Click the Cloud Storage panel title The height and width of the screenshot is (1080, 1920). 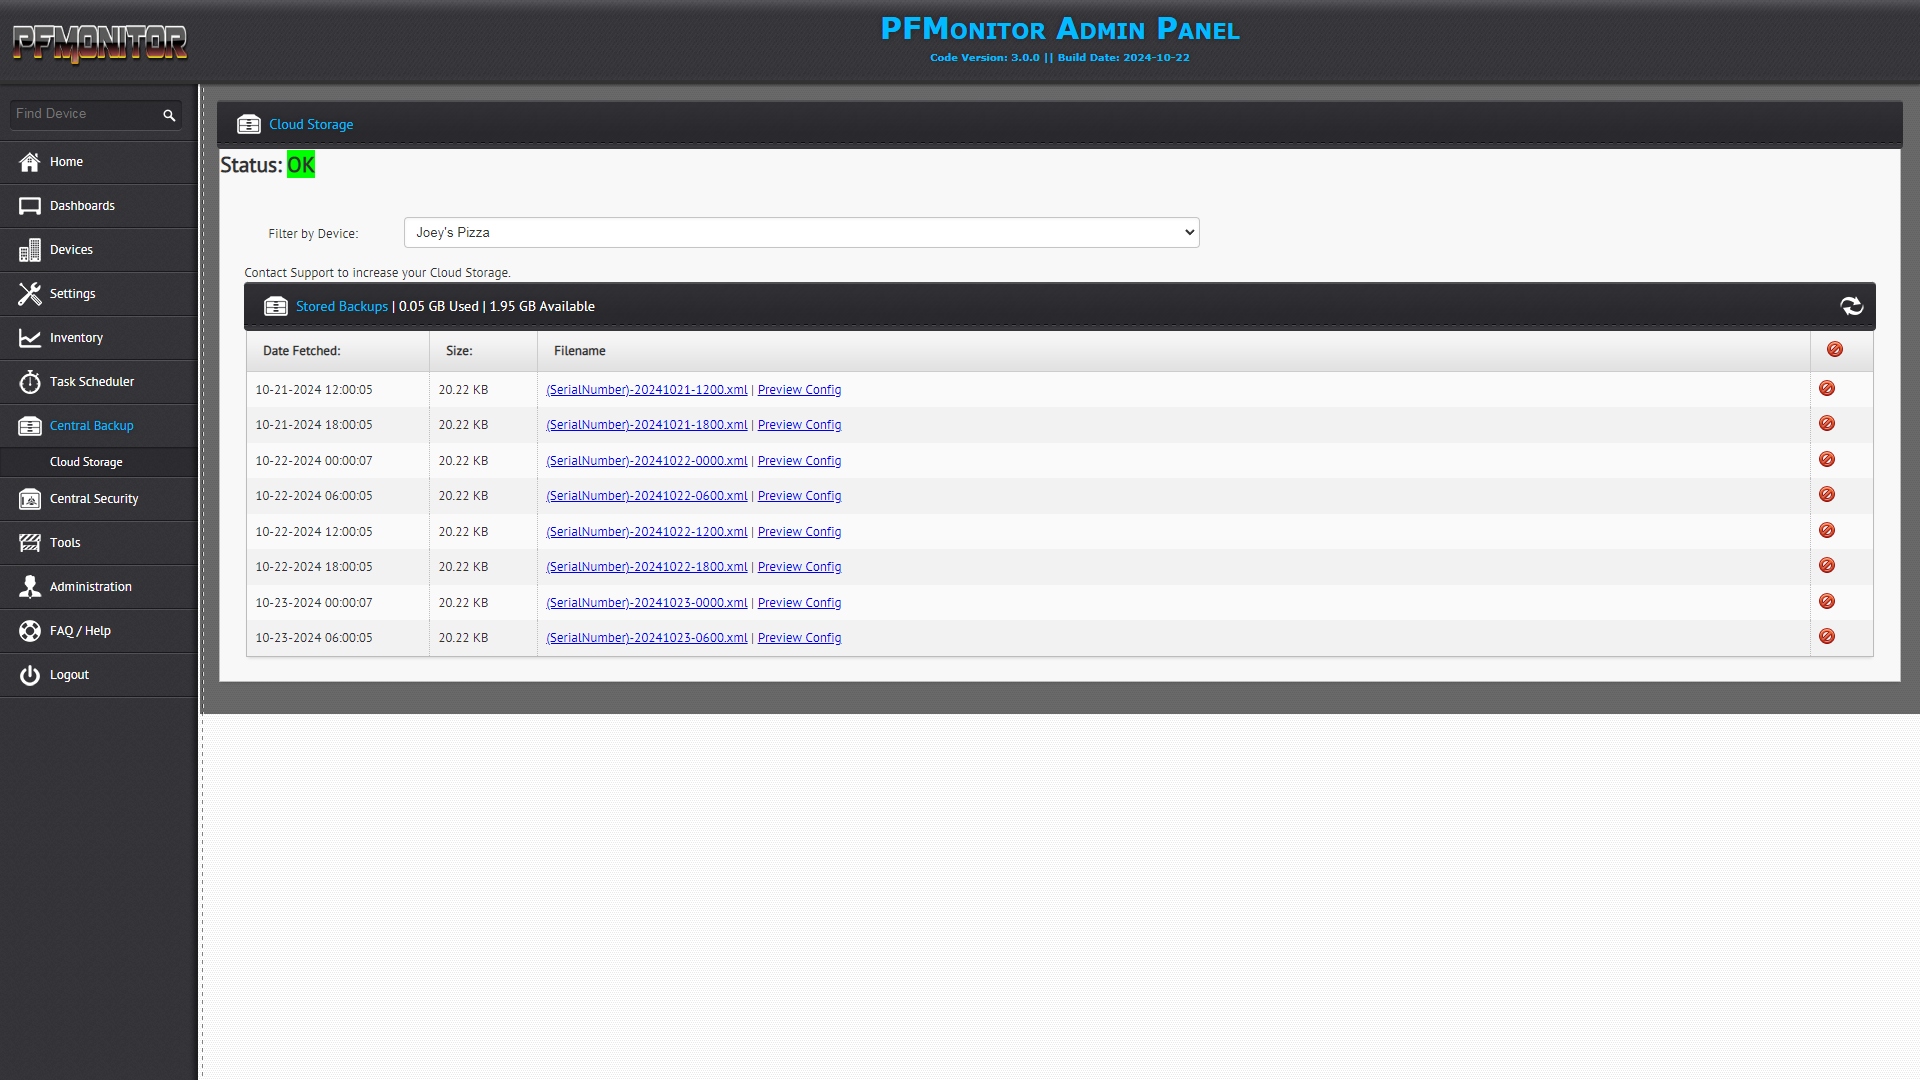[x=310, y=125]
